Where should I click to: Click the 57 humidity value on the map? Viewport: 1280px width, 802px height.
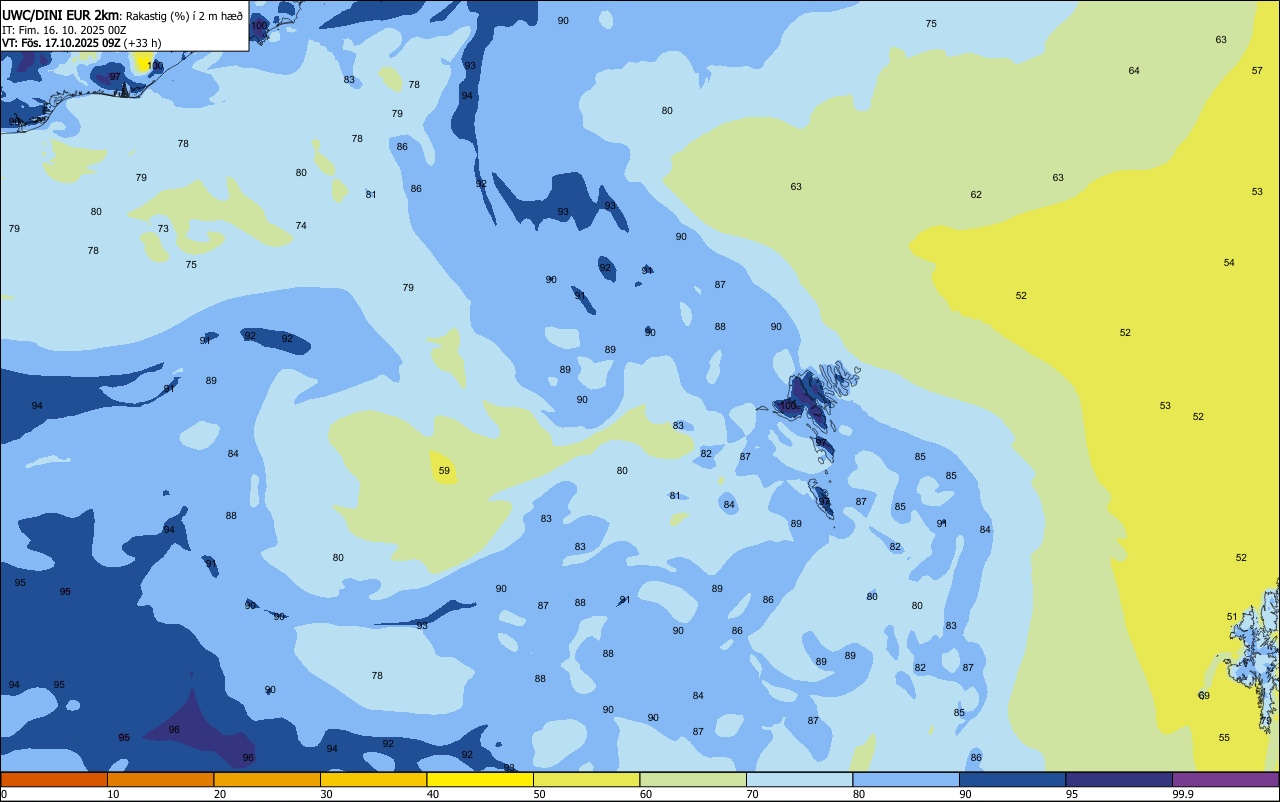tap(1257, 71)
